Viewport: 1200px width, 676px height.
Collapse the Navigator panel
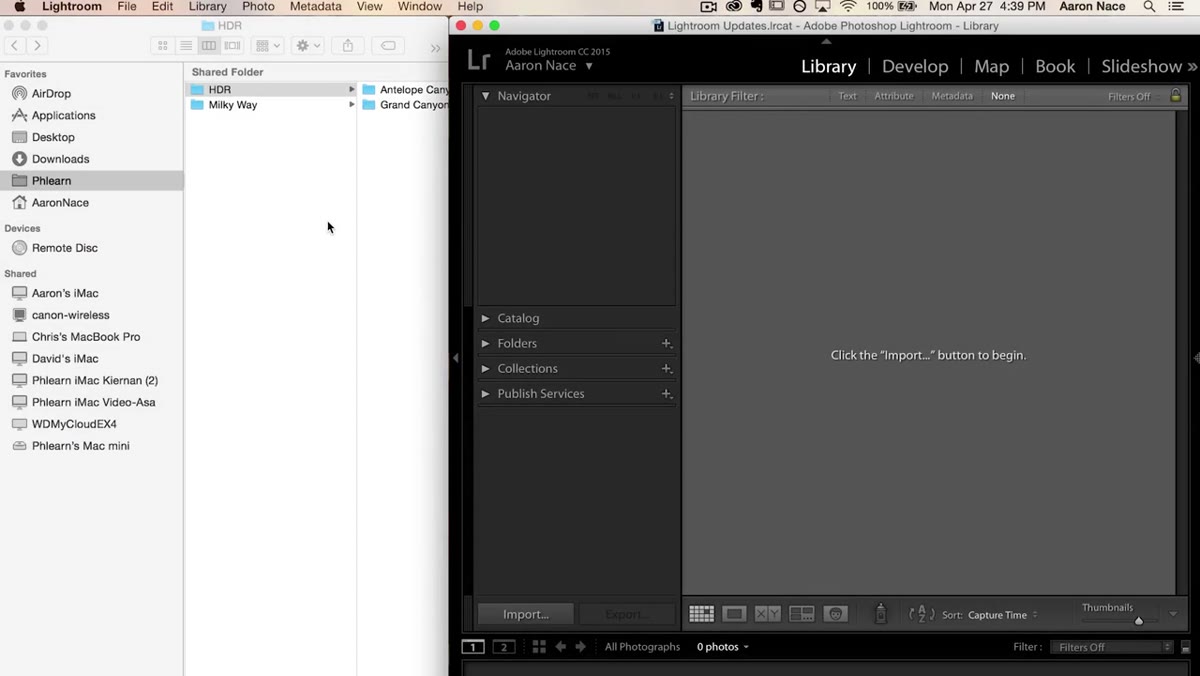pos(486,96)
